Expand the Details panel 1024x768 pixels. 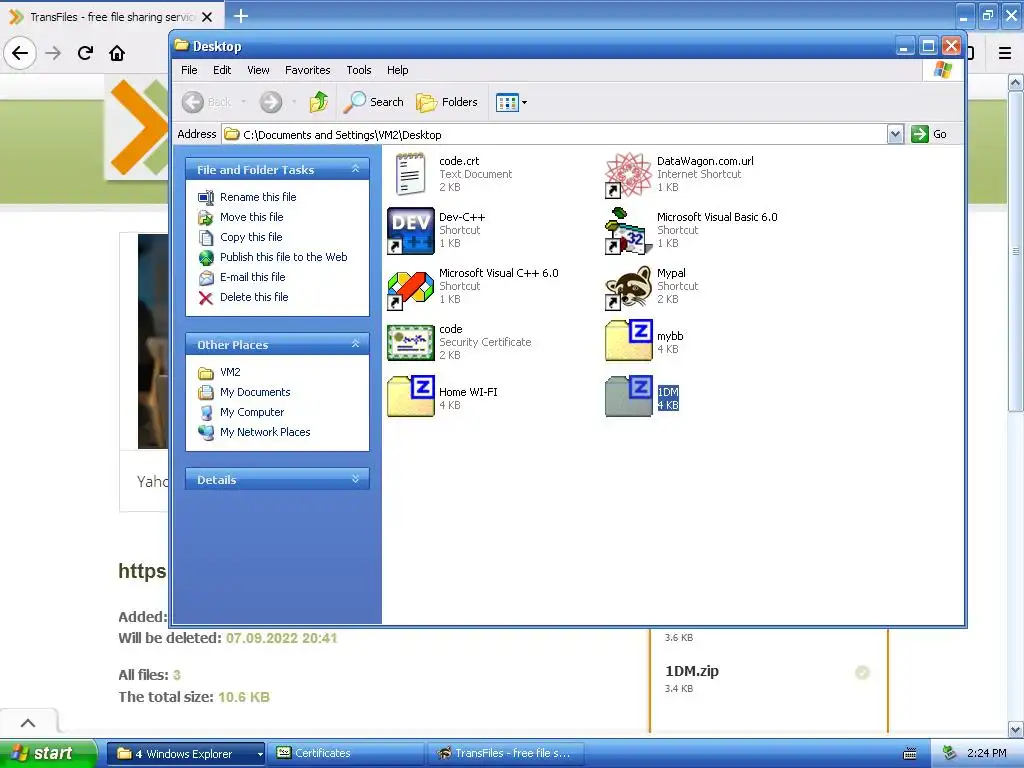tap(355, 479)
